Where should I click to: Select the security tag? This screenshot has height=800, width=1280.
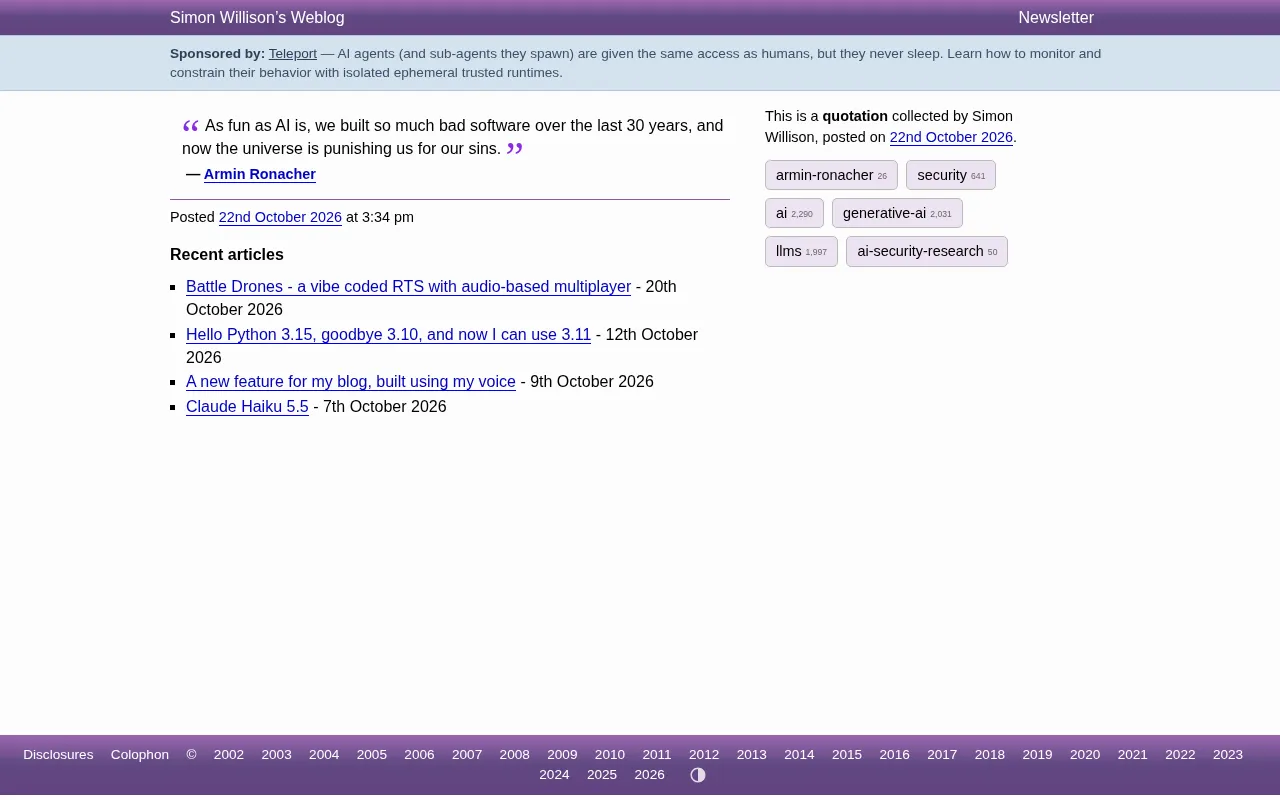coord(951,175)
